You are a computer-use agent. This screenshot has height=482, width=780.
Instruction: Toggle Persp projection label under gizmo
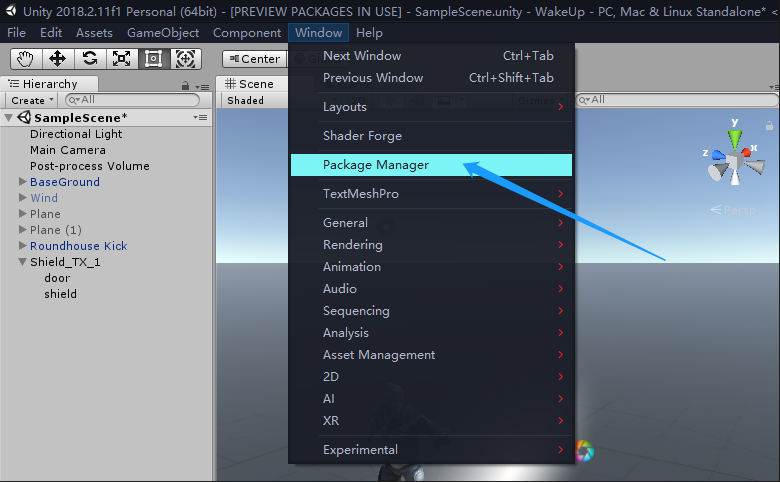[x=733, y=210]
